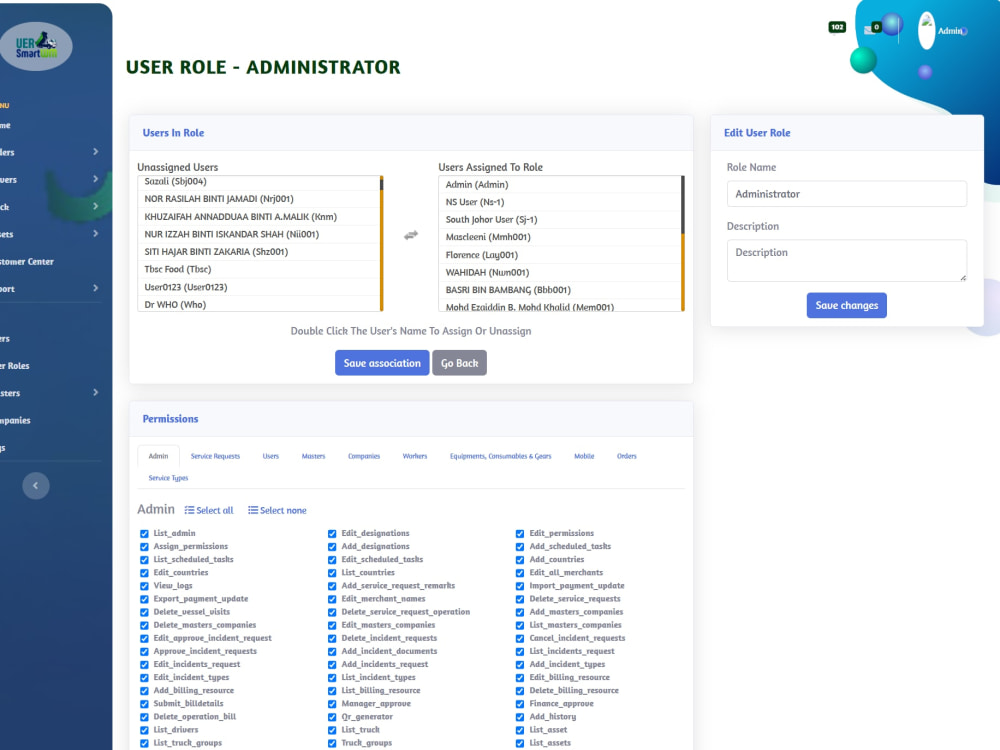Viewport: 1000px width, 750px height.
Task: Click the Select all link
Action: [209, 510]
